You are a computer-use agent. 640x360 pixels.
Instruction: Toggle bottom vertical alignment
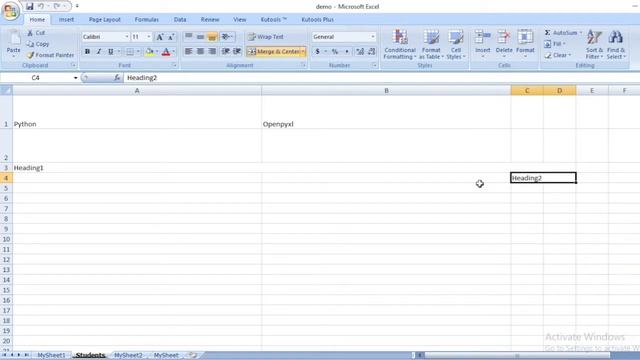click(212, 37)
